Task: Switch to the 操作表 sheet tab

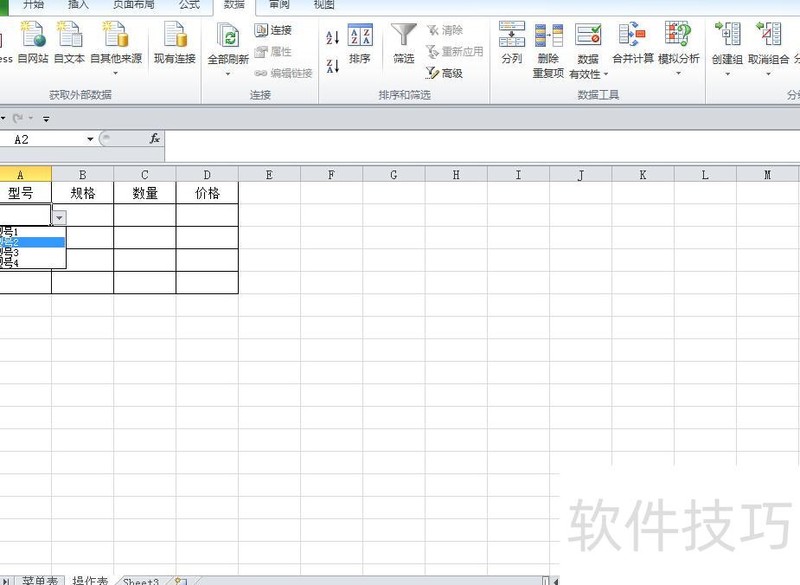Action: (x=90, y=580)
